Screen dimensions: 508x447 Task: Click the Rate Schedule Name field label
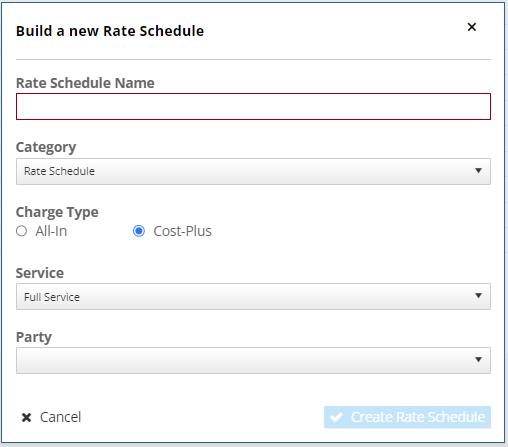click(85, 83)
